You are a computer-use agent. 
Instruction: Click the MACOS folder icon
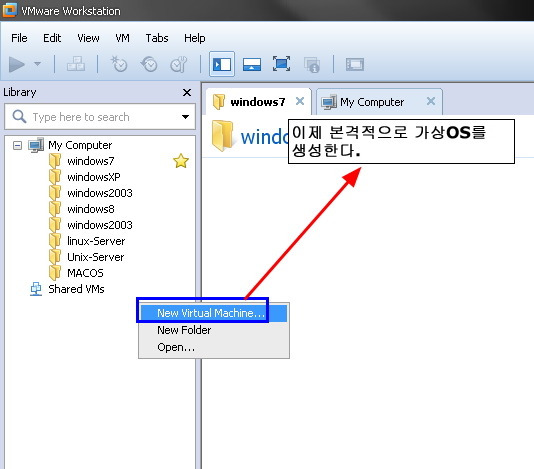55,273
